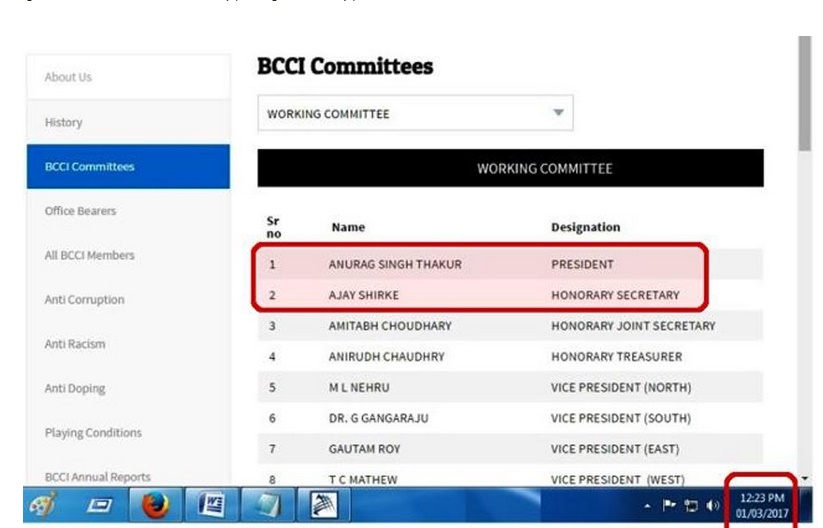Viewport: 823px width, 528px height.
Task: Click the name Anirudh Chaudhry
Action: point(386,356)
